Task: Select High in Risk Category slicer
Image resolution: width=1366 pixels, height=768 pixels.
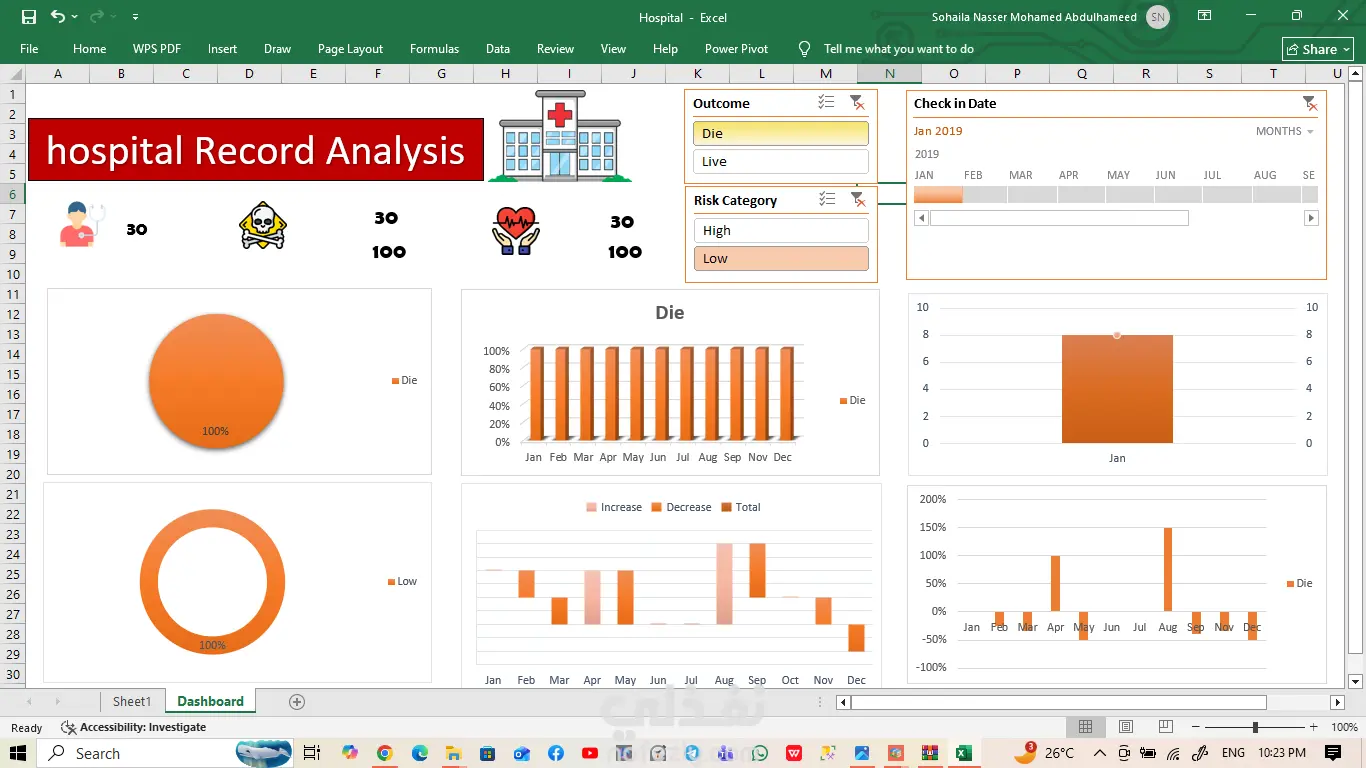Action: (780, 230)
